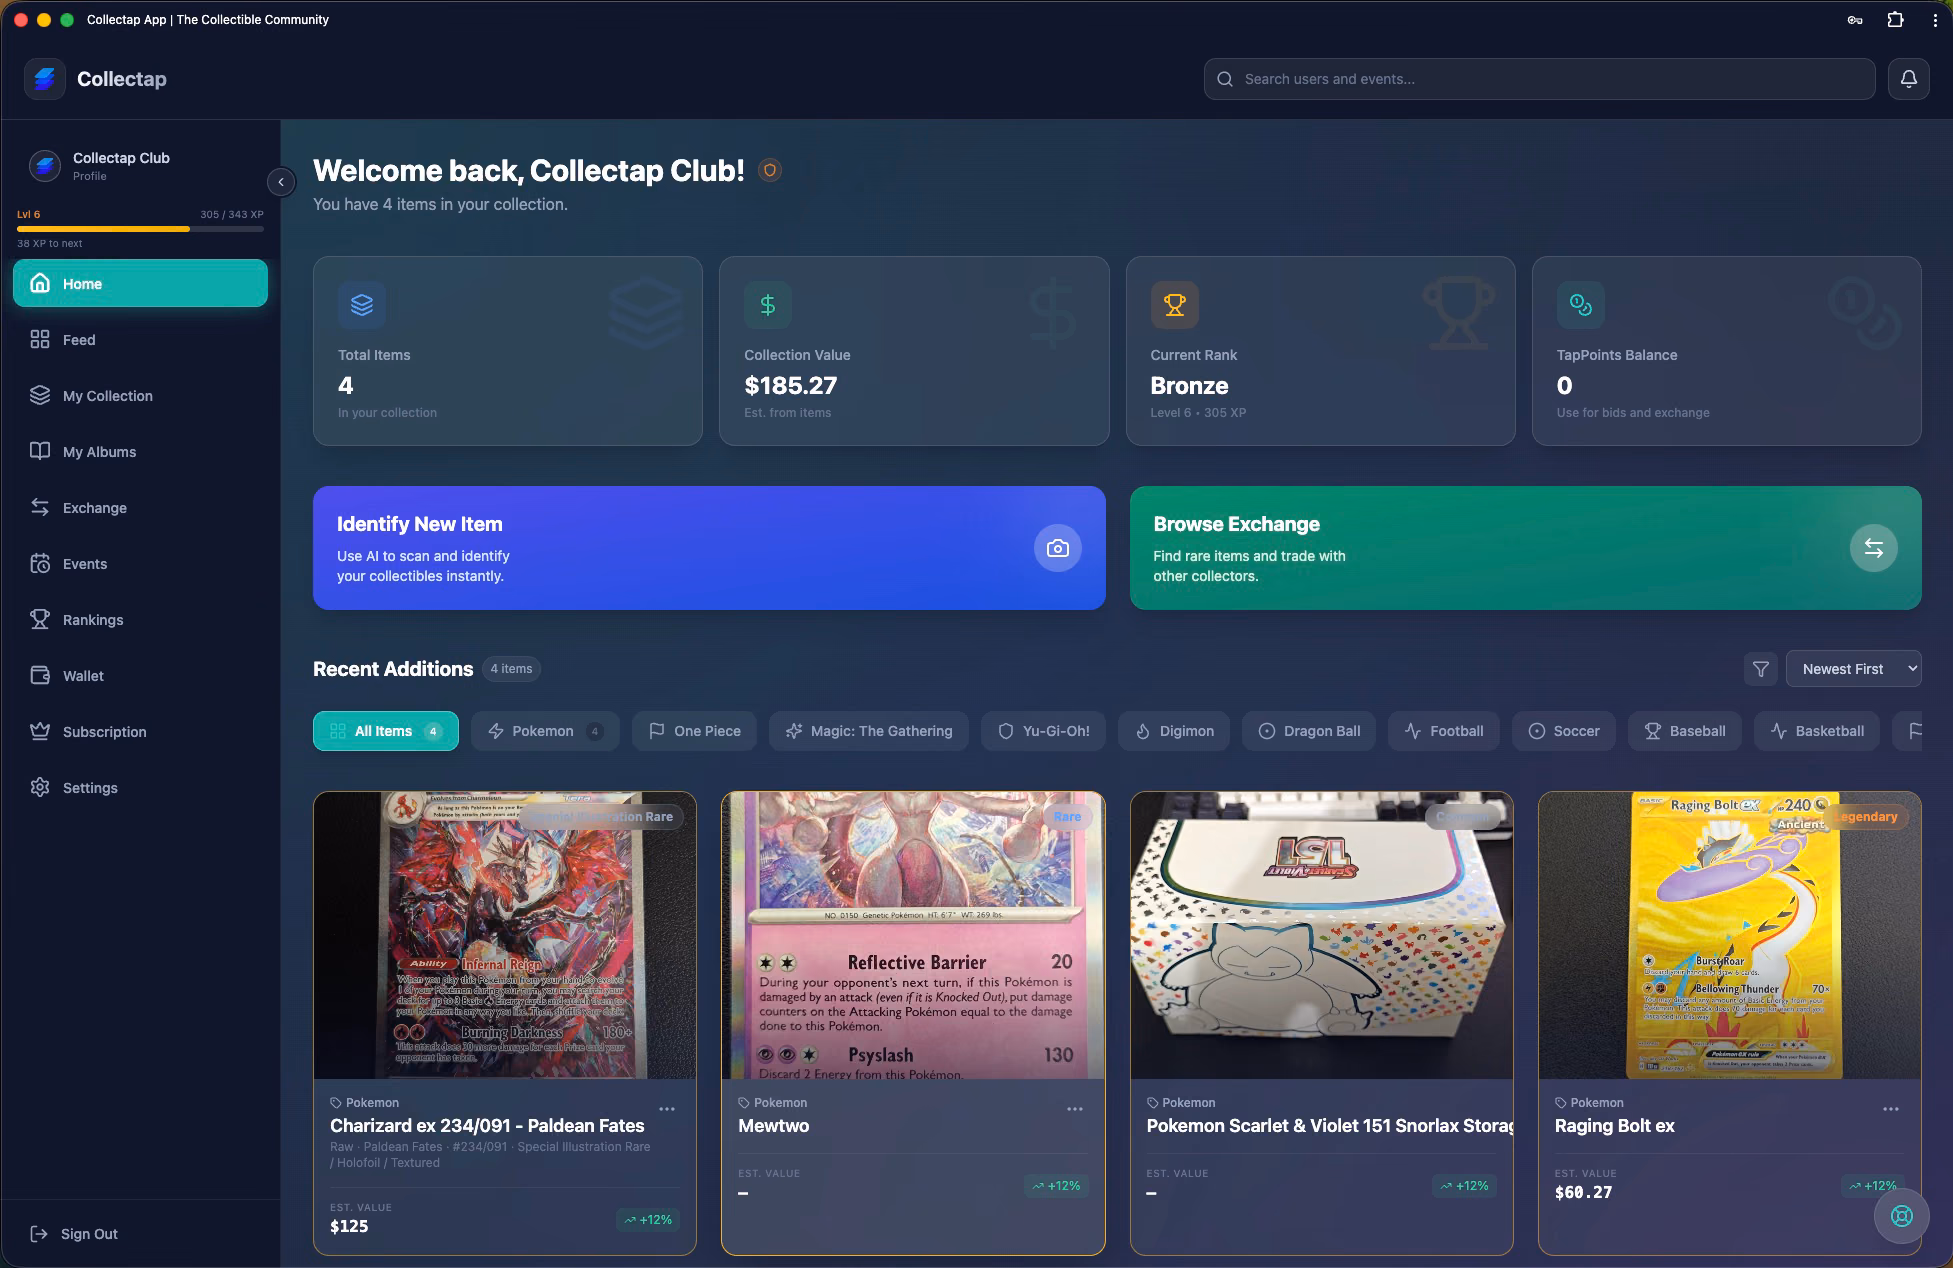Click the swap arrows icon on Browse Exchange
This screenshot has width=1953, height=1268.
[x=1873, y=548]
